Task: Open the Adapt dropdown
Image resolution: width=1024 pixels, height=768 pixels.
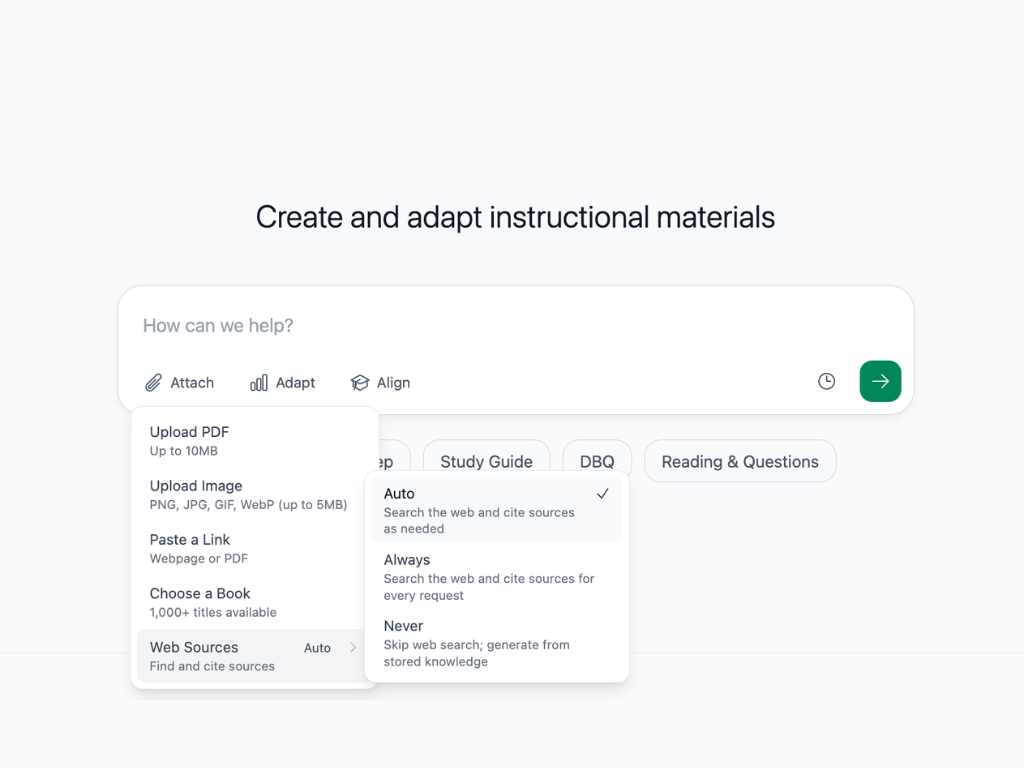Action: click(282, 383)
